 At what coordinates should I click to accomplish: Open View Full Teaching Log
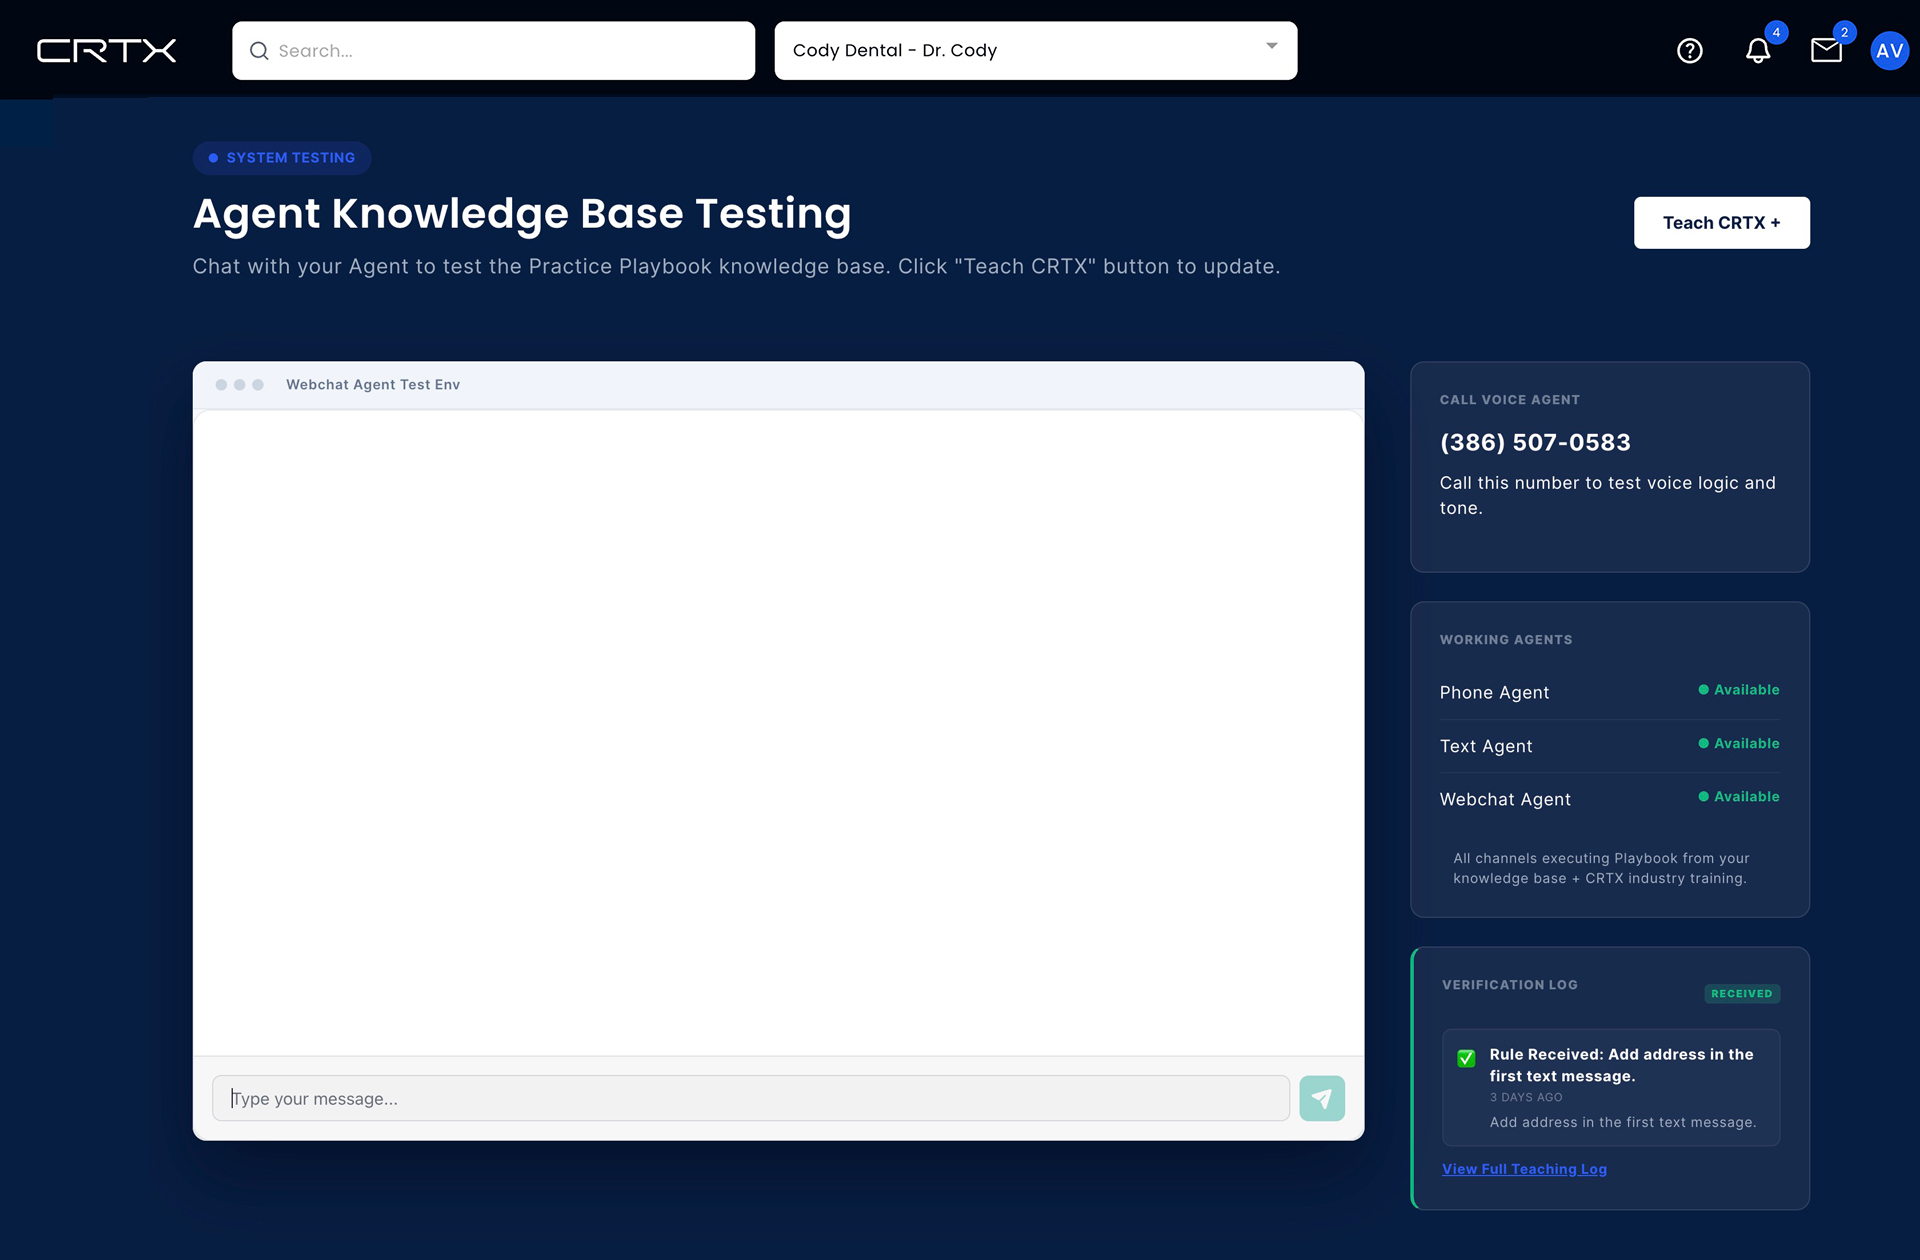[x=1524, y=1168]
